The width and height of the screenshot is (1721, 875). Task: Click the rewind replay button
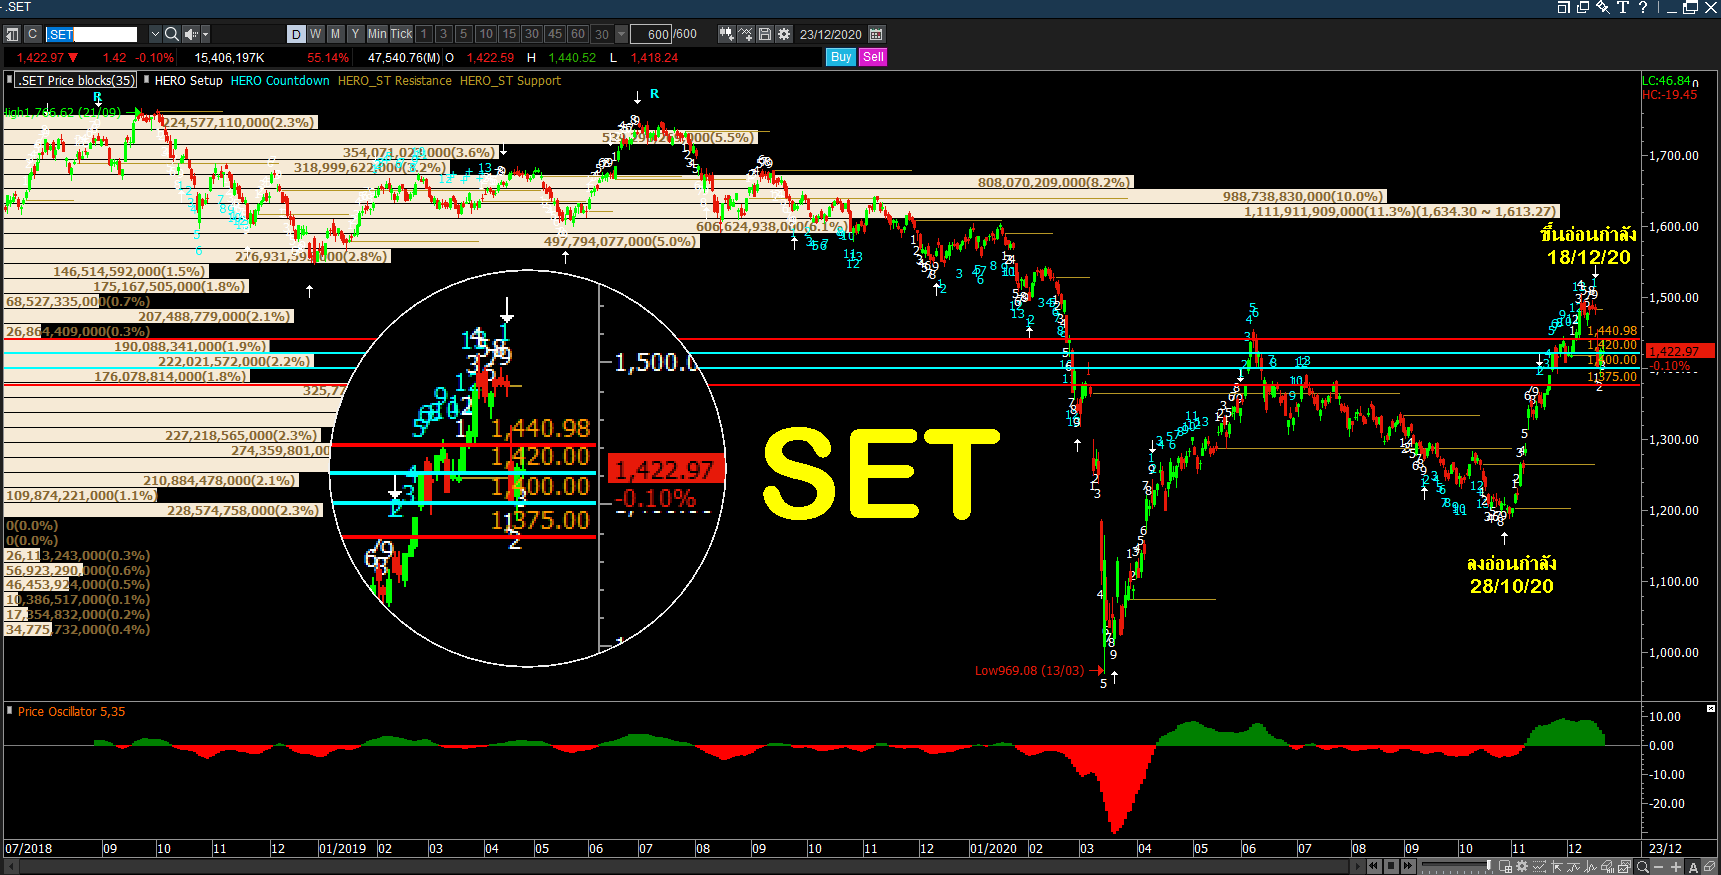(1374, 866)
